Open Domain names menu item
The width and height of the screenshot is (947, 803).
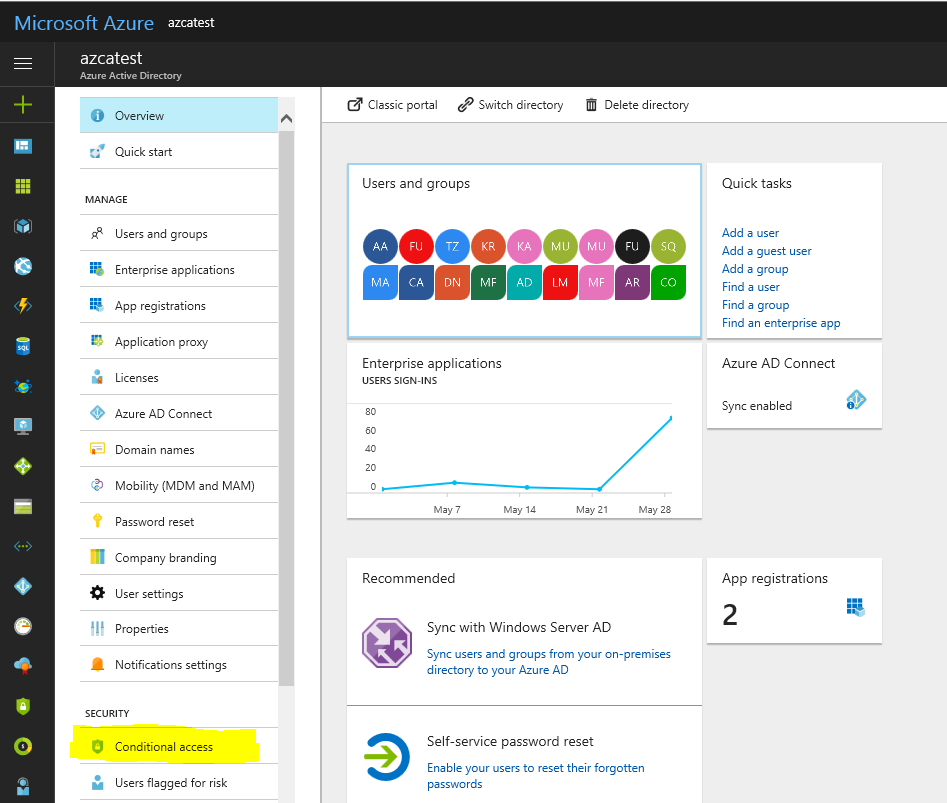click(179, 450)
